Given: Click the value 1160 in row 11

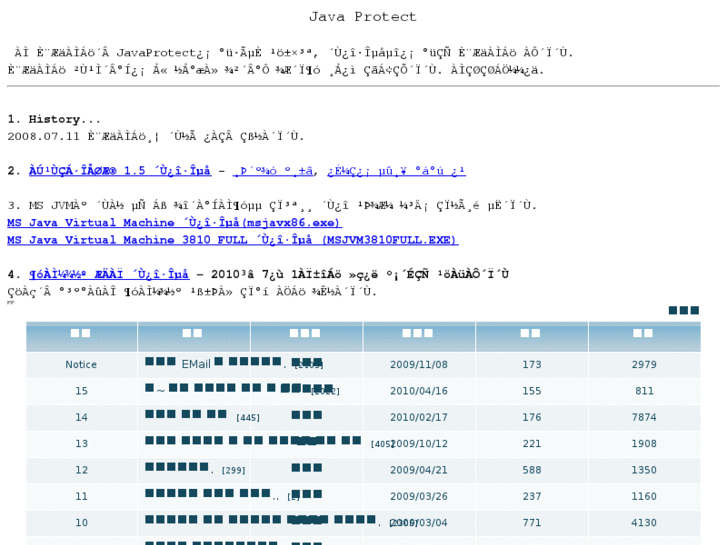Looking at the screenshot, I should [644, 497].
